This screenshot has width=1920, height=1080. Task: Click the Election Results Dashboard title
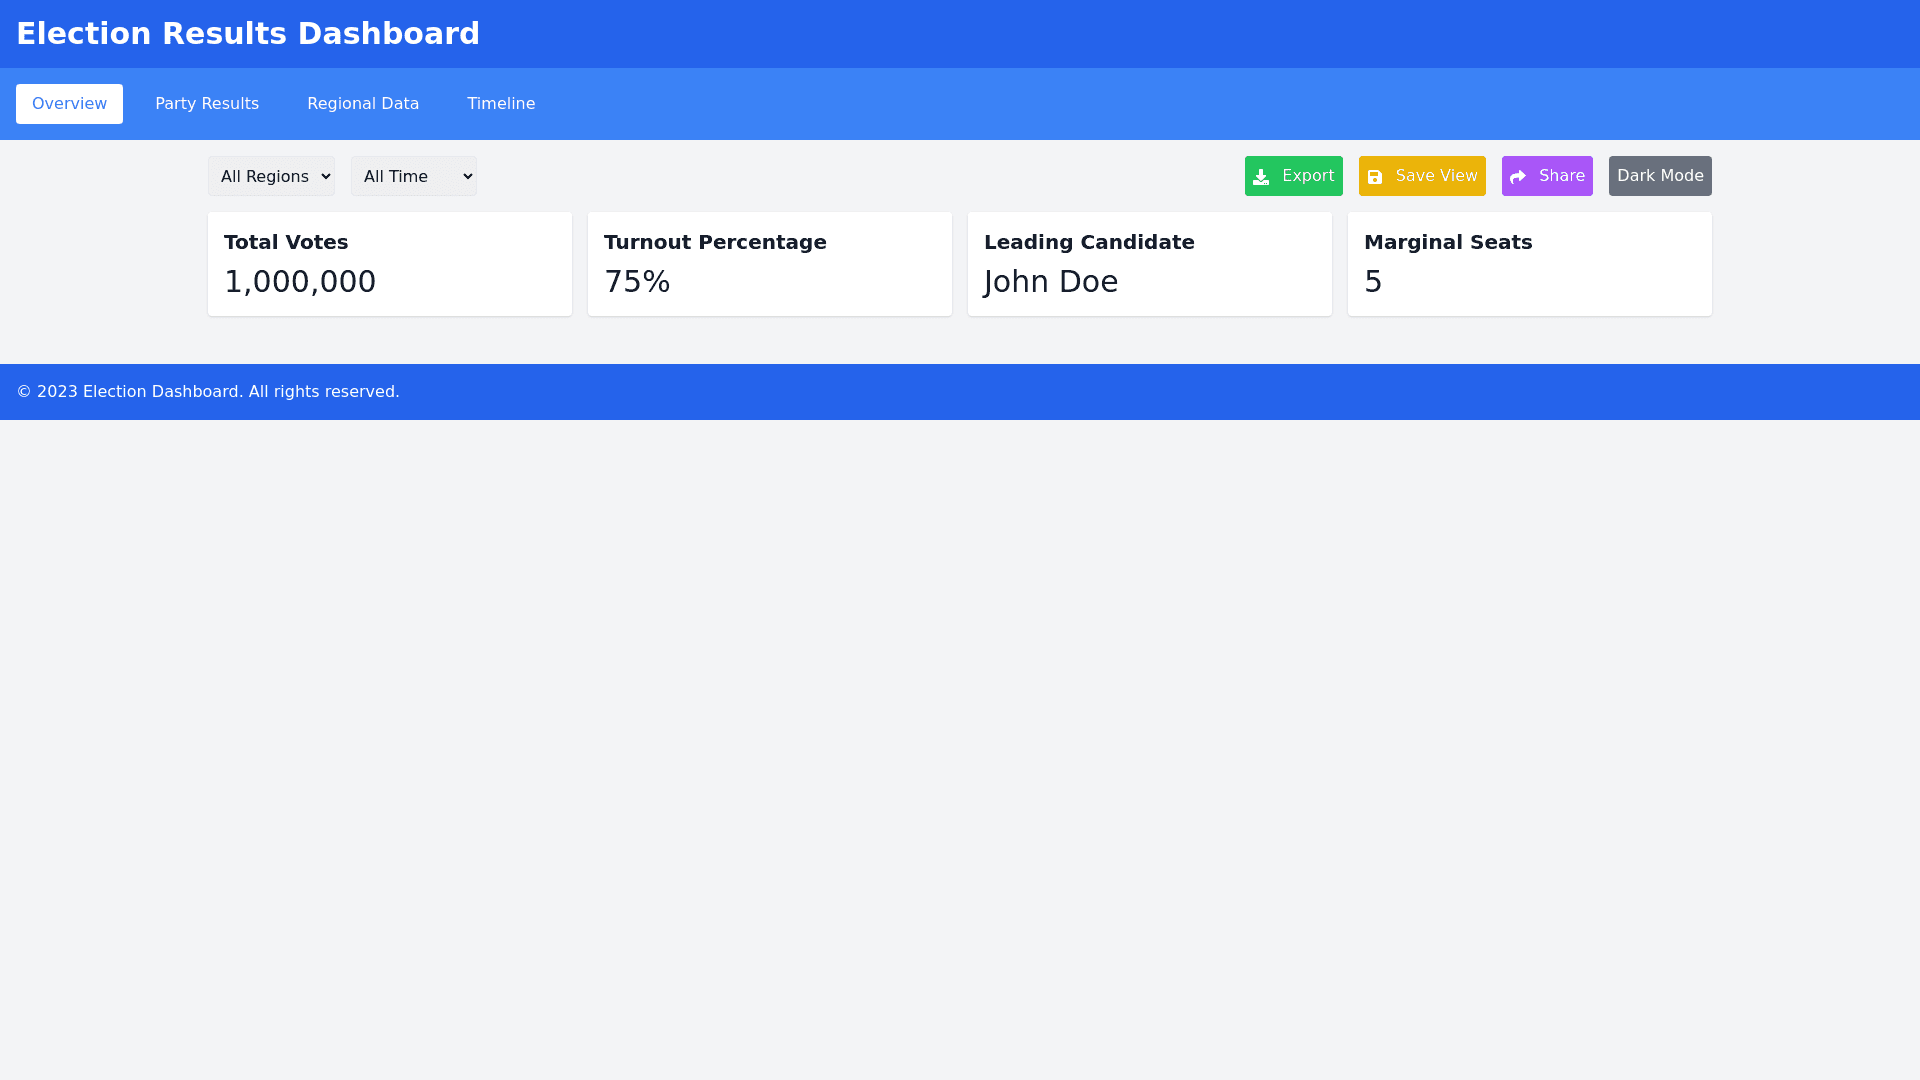coord(248,33)
